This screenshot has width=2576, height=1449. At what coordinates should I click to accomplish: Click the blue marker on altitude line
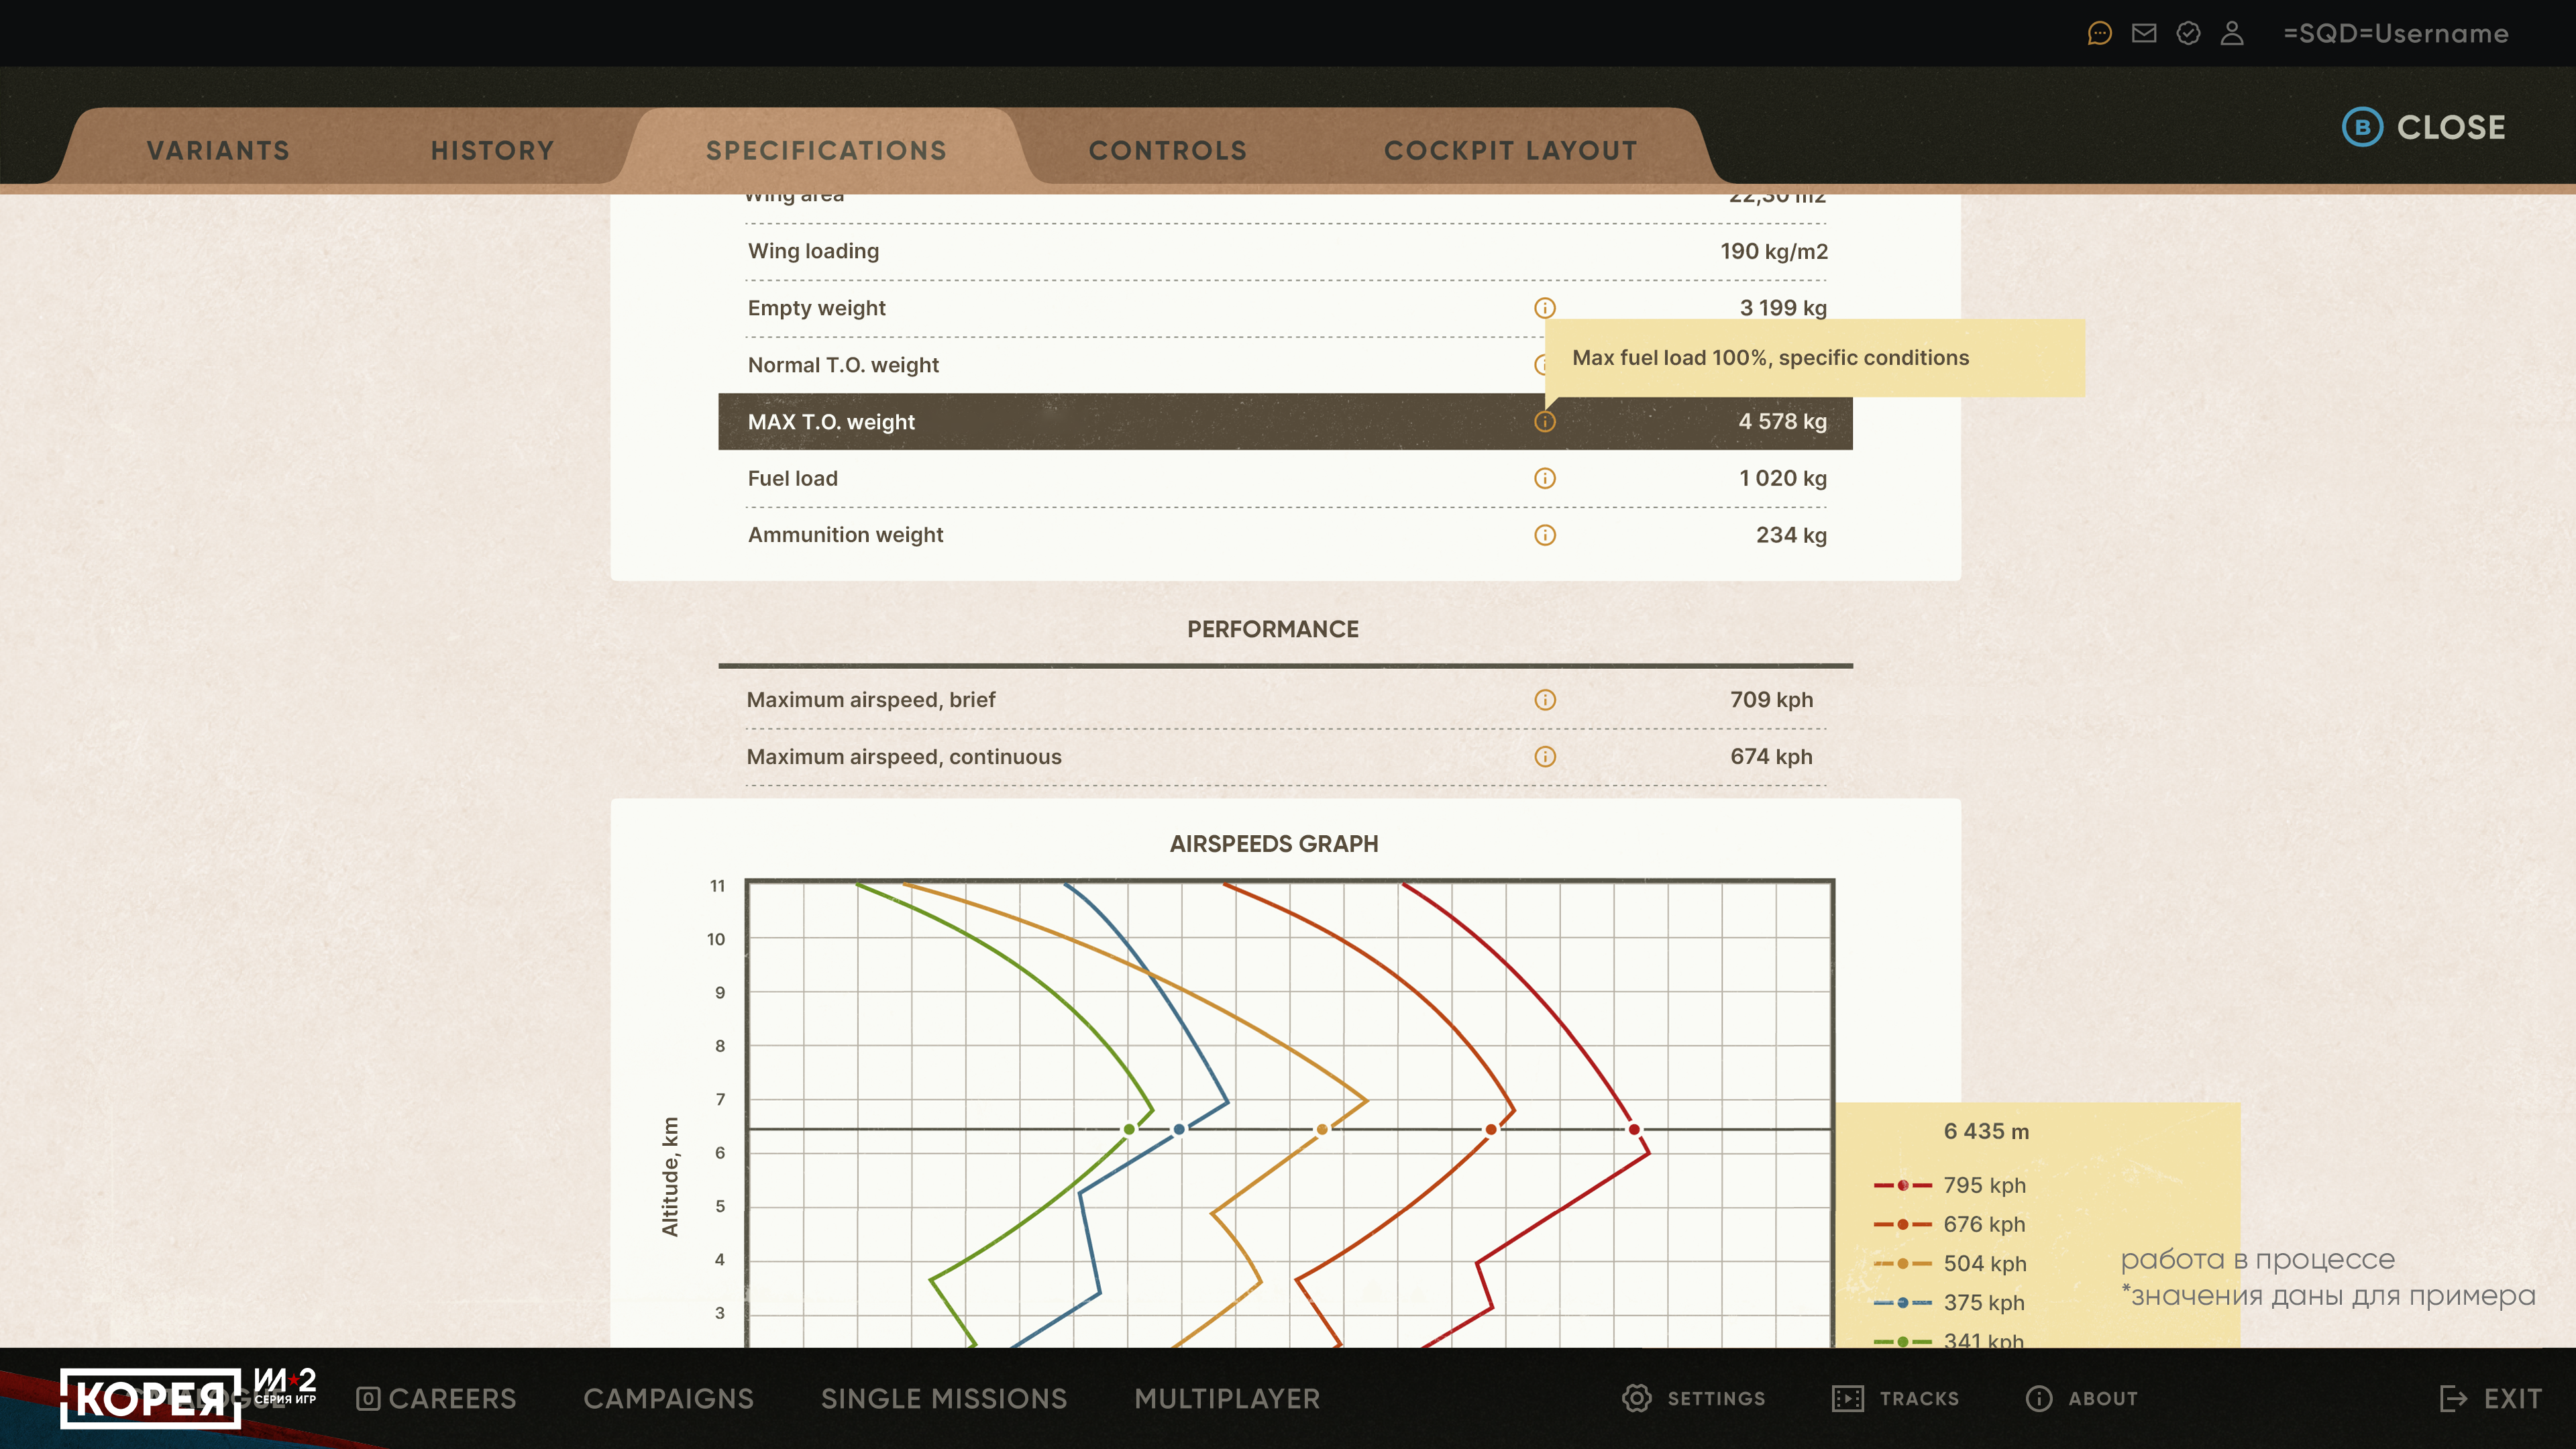coord(1179,1129)
